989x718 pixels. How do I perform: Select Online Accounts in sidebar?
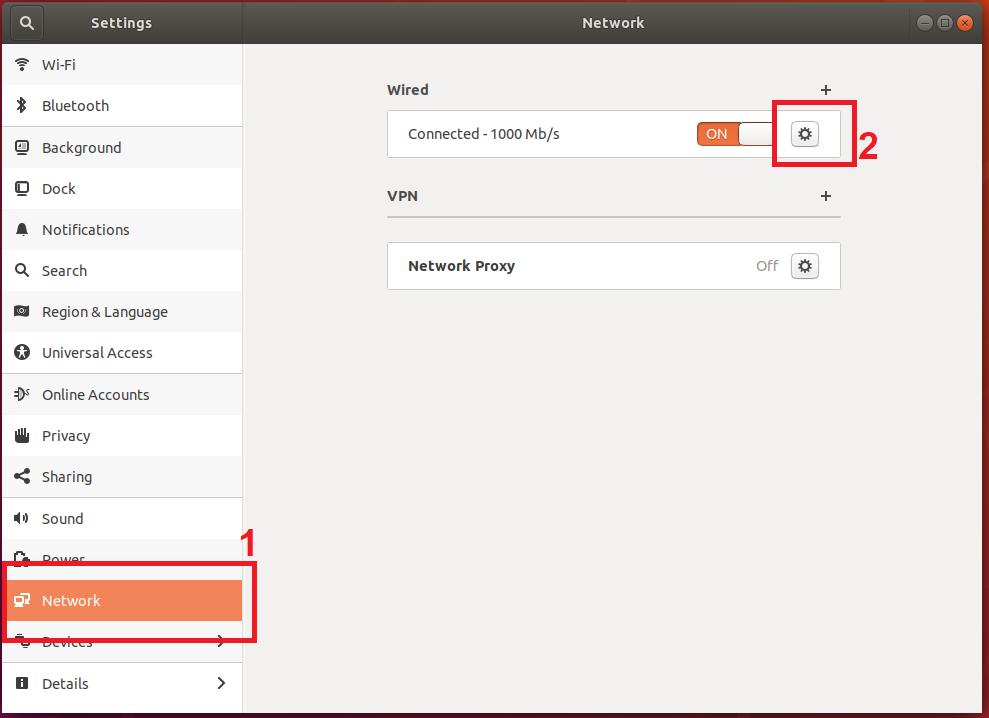tap(95, 395)
